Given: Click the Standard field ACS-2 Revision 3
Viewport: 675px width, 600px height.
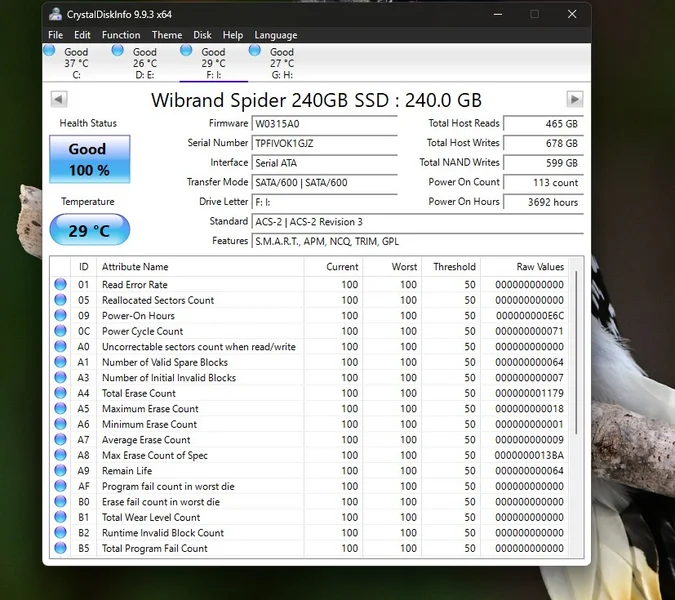Looking at the screenshot, I should click(418, 222).
